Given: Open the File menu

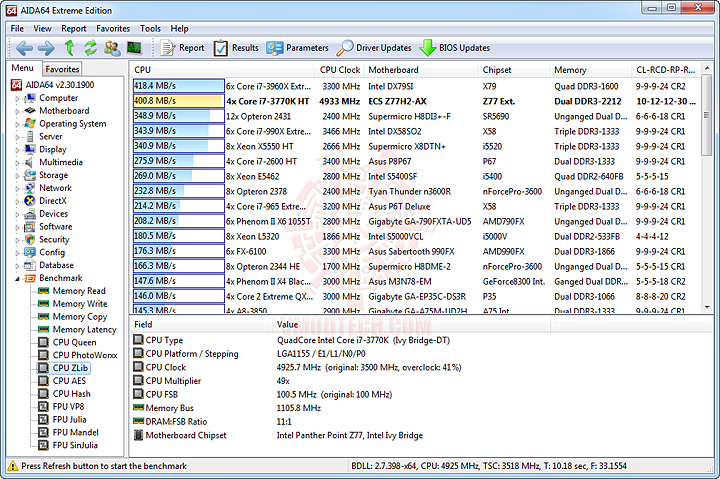Looking at the screenshot, I should pos(17,28).
